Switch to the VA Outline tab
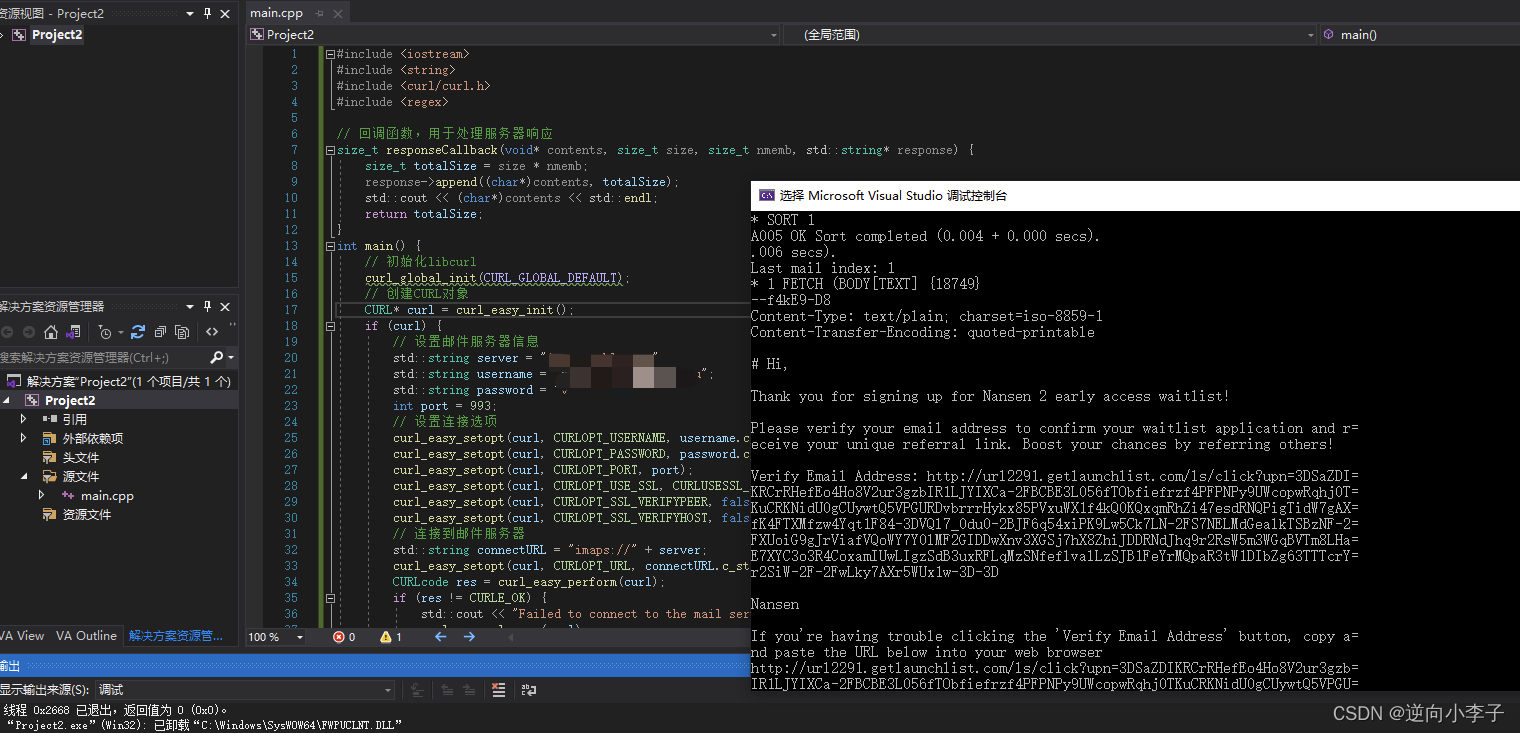The width and height of the screenshot is (1520, 733). click(x=86, y=636)
